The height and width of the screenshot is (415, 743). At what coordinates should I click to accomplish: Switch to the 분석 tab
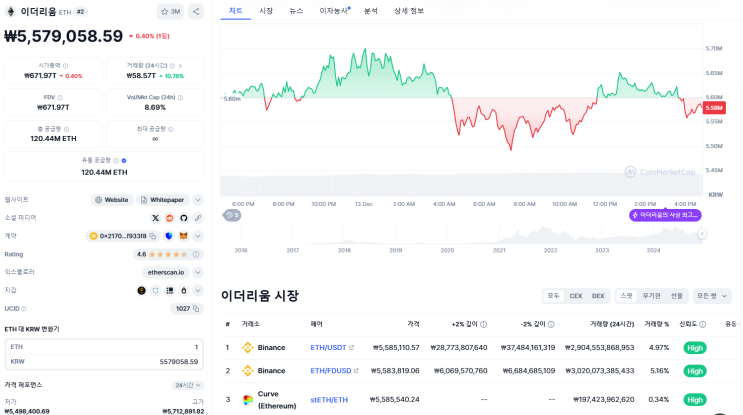[x=371, y=11]
